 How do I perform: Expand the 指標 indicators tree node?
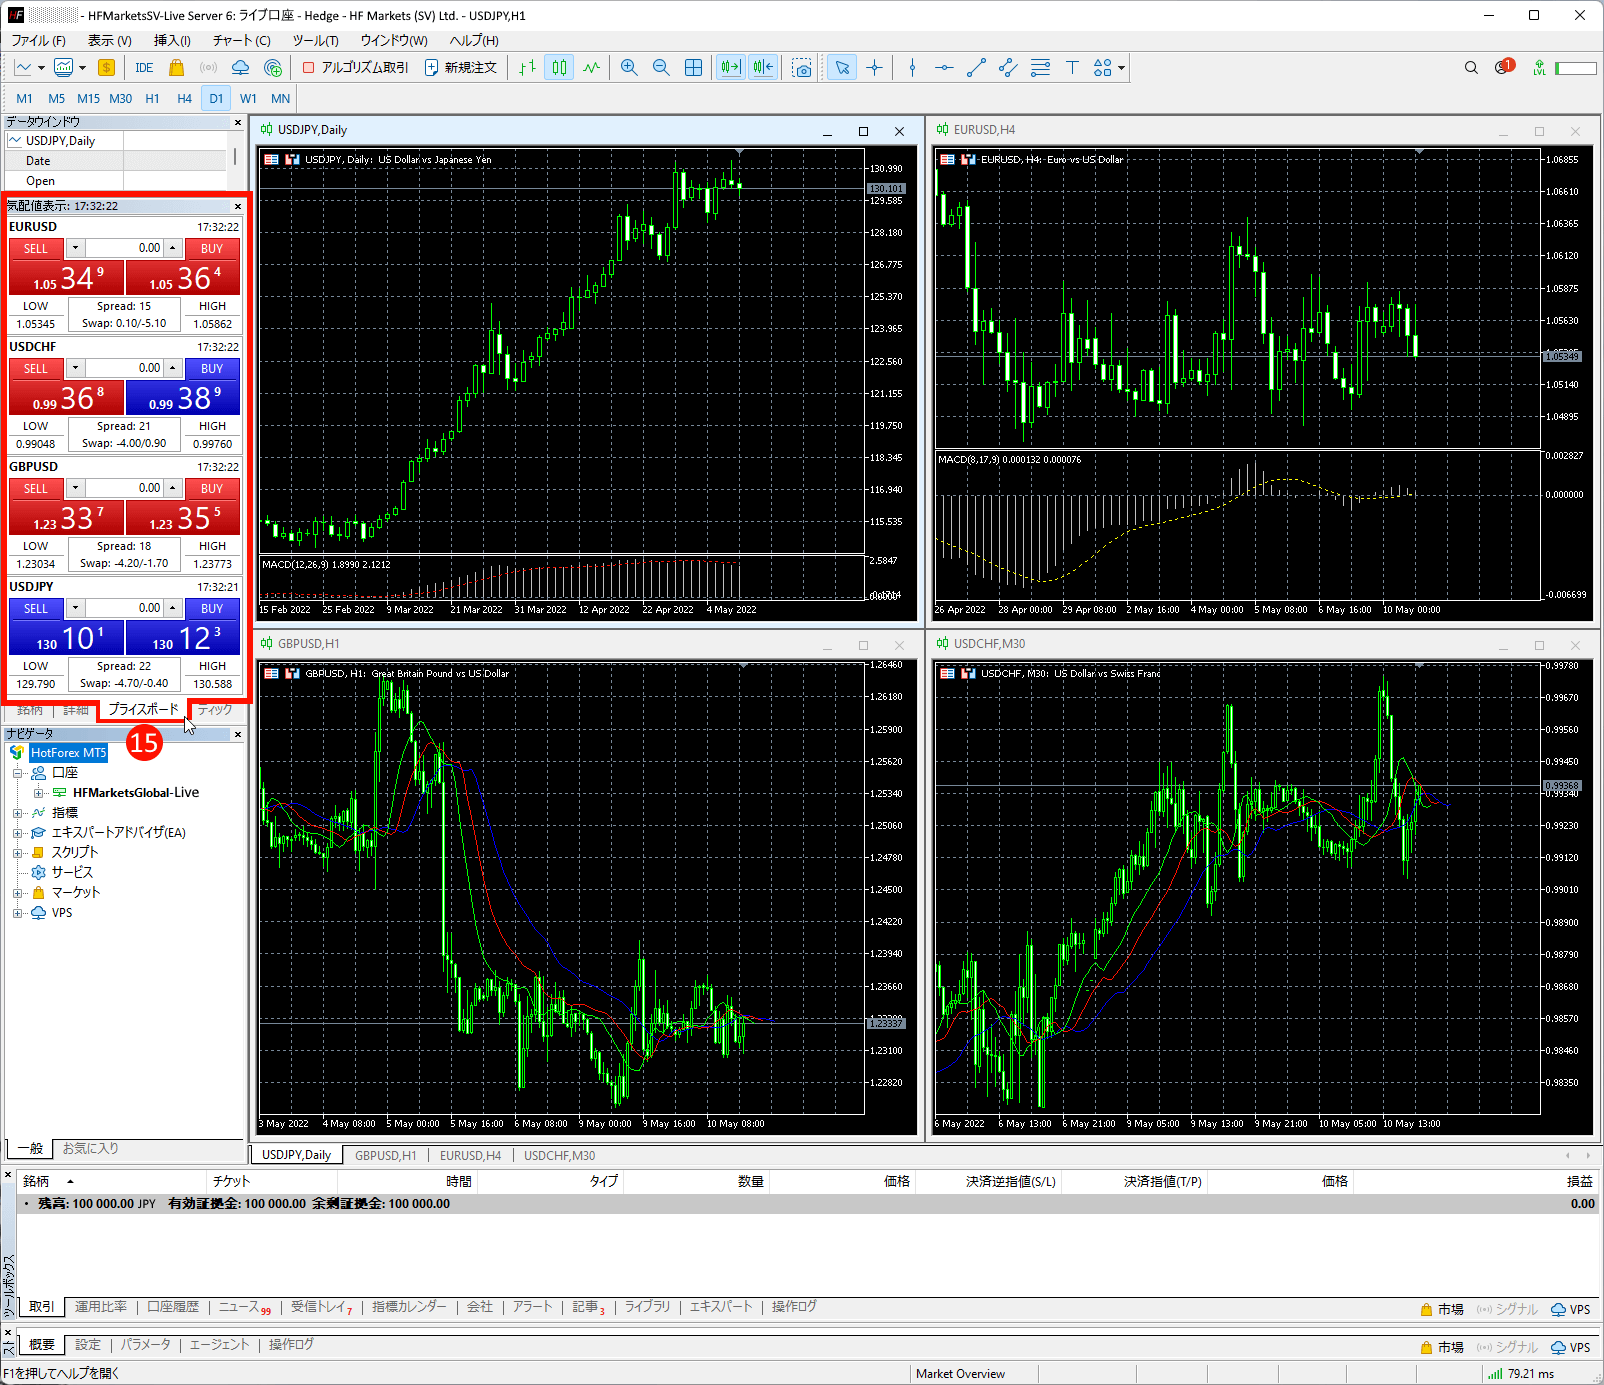(17, 813)
